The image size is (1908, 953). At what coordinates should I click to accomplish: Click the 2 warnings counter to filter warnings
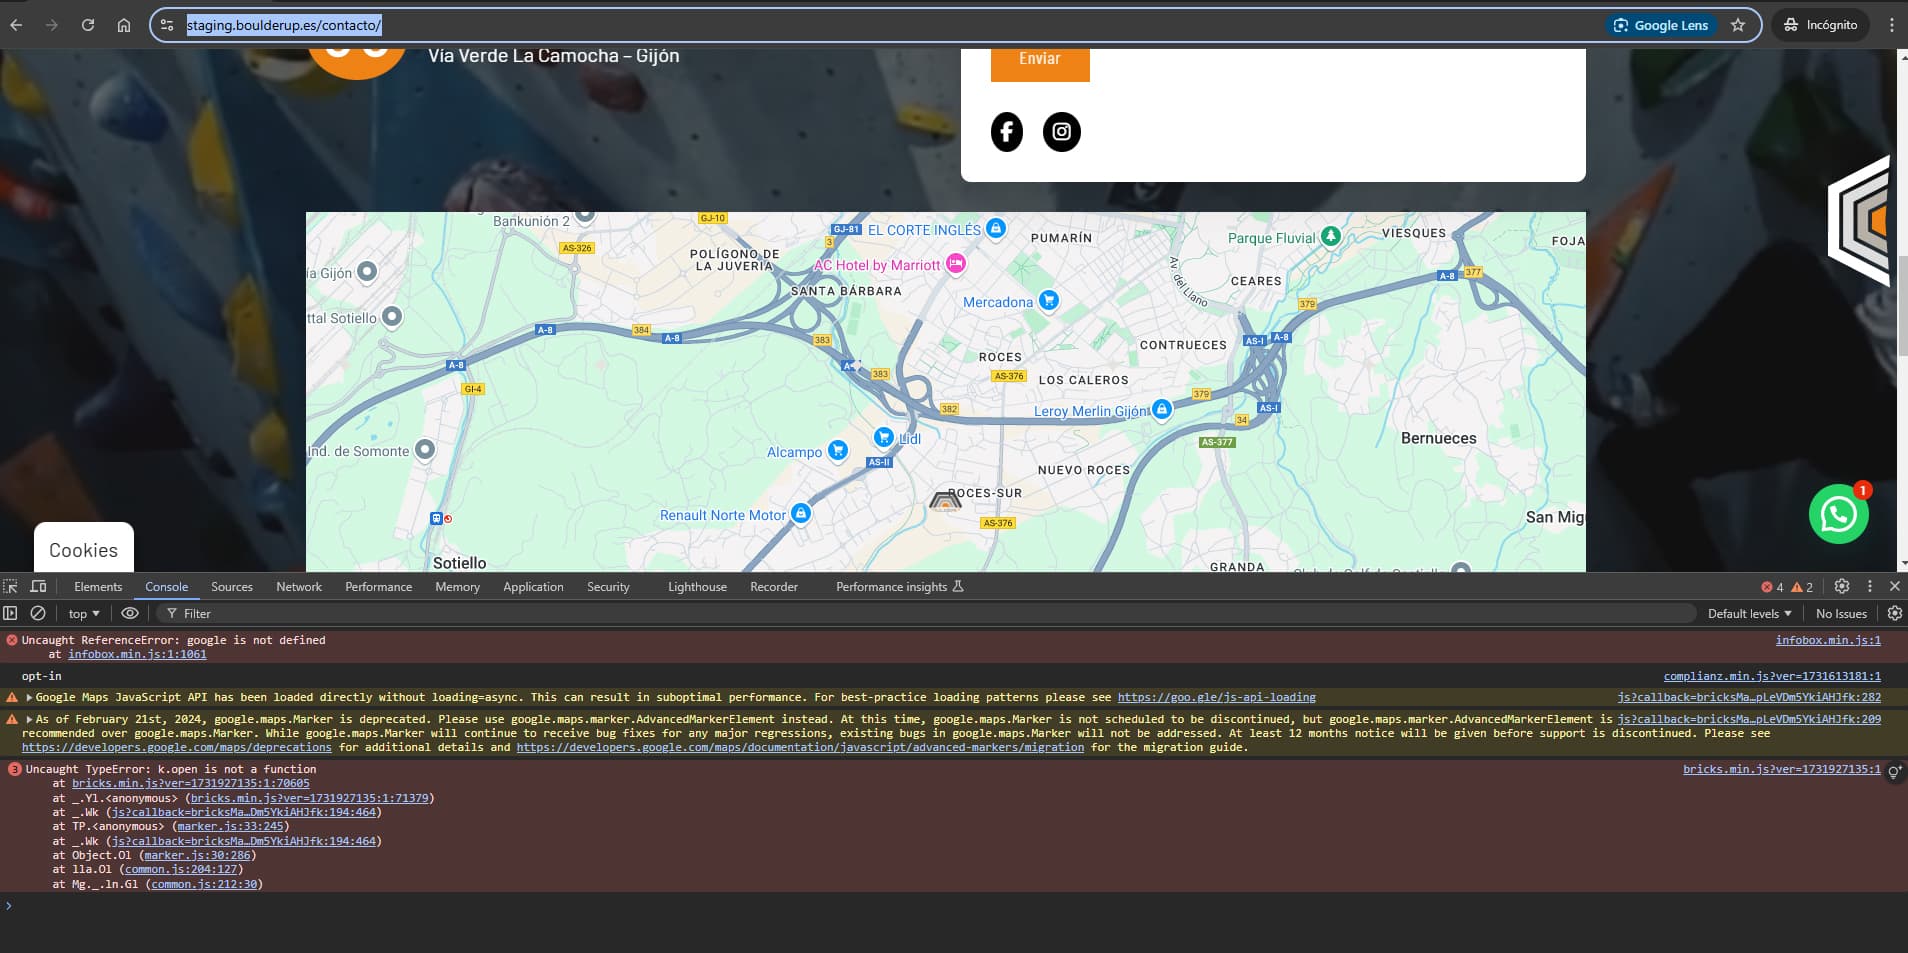click(x=1805, y=586)
